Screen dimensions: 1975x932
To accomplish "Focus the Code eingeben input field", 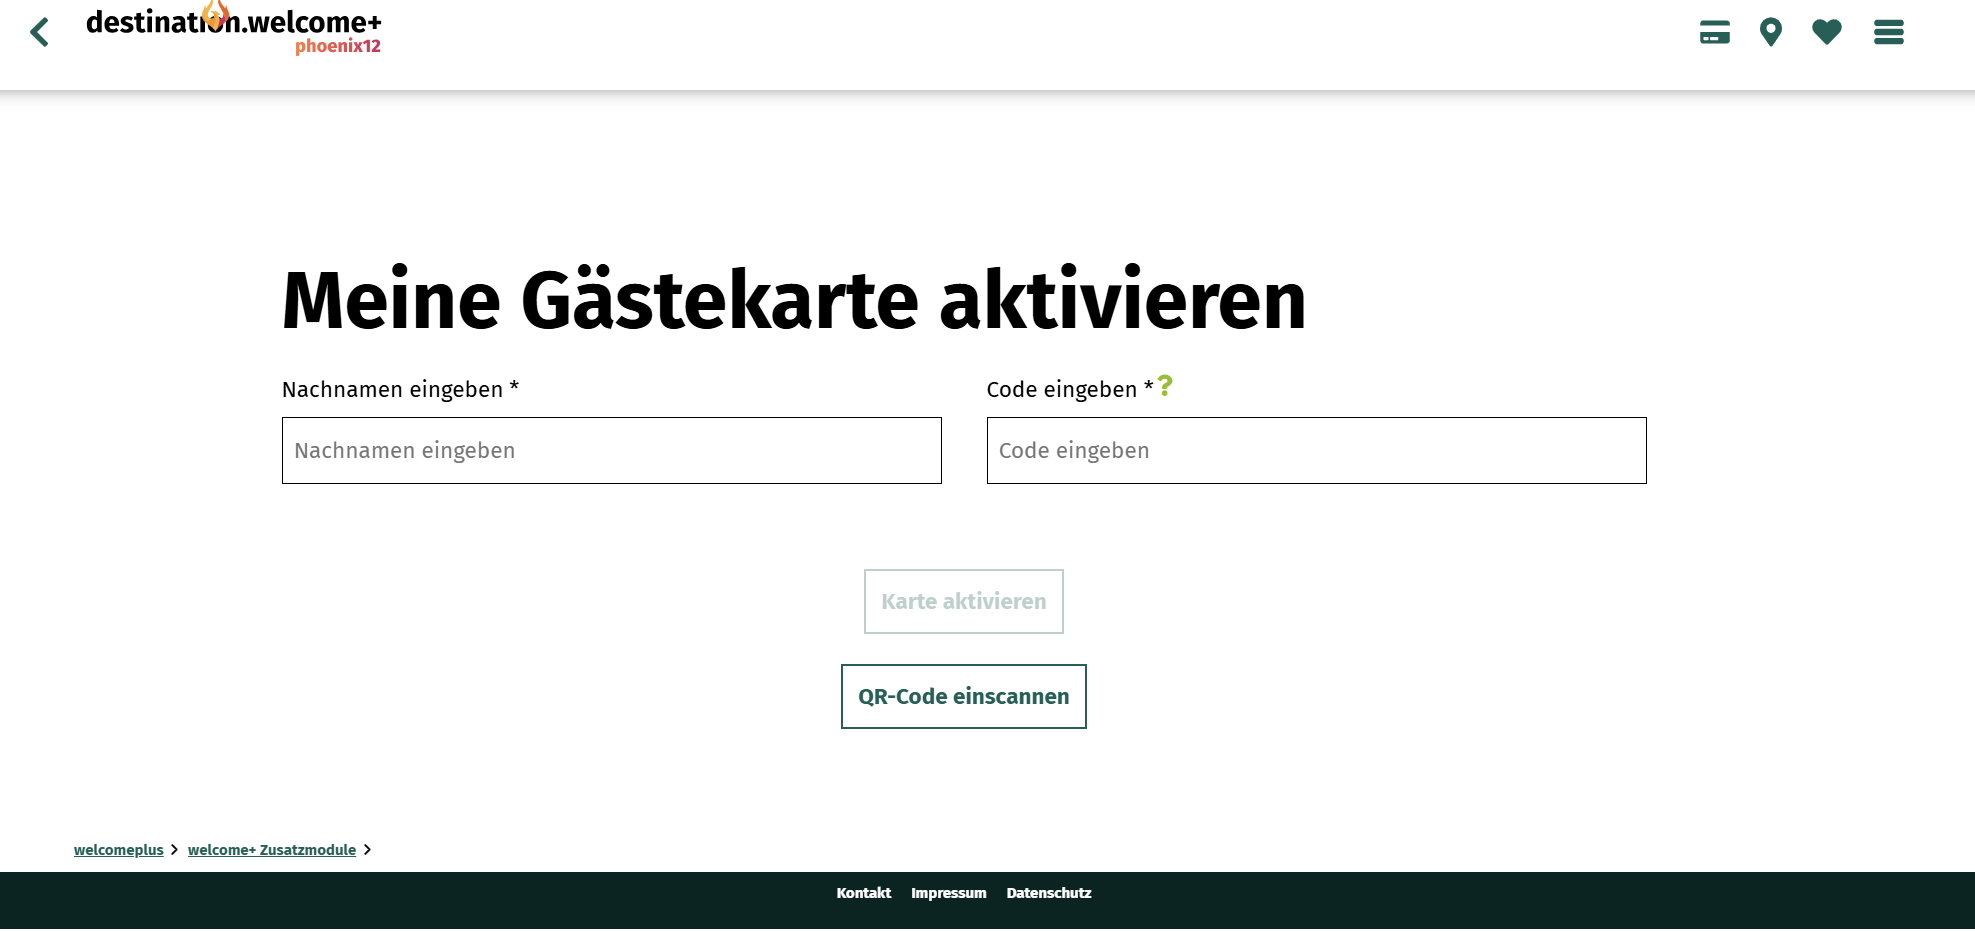I will 1317,451.
